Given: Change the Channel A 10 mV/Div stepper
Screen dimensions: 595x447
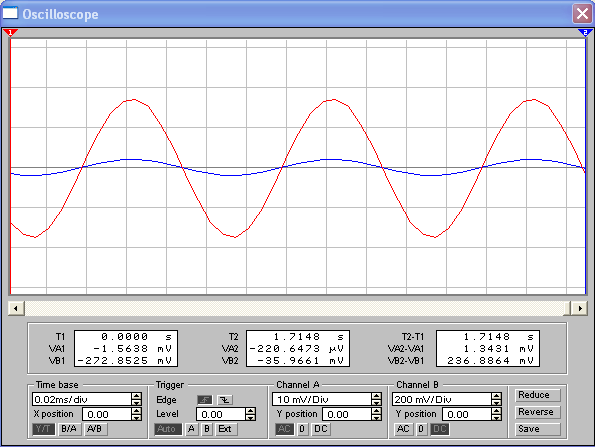Looking at the screenshot, I should tap(376, 399).
